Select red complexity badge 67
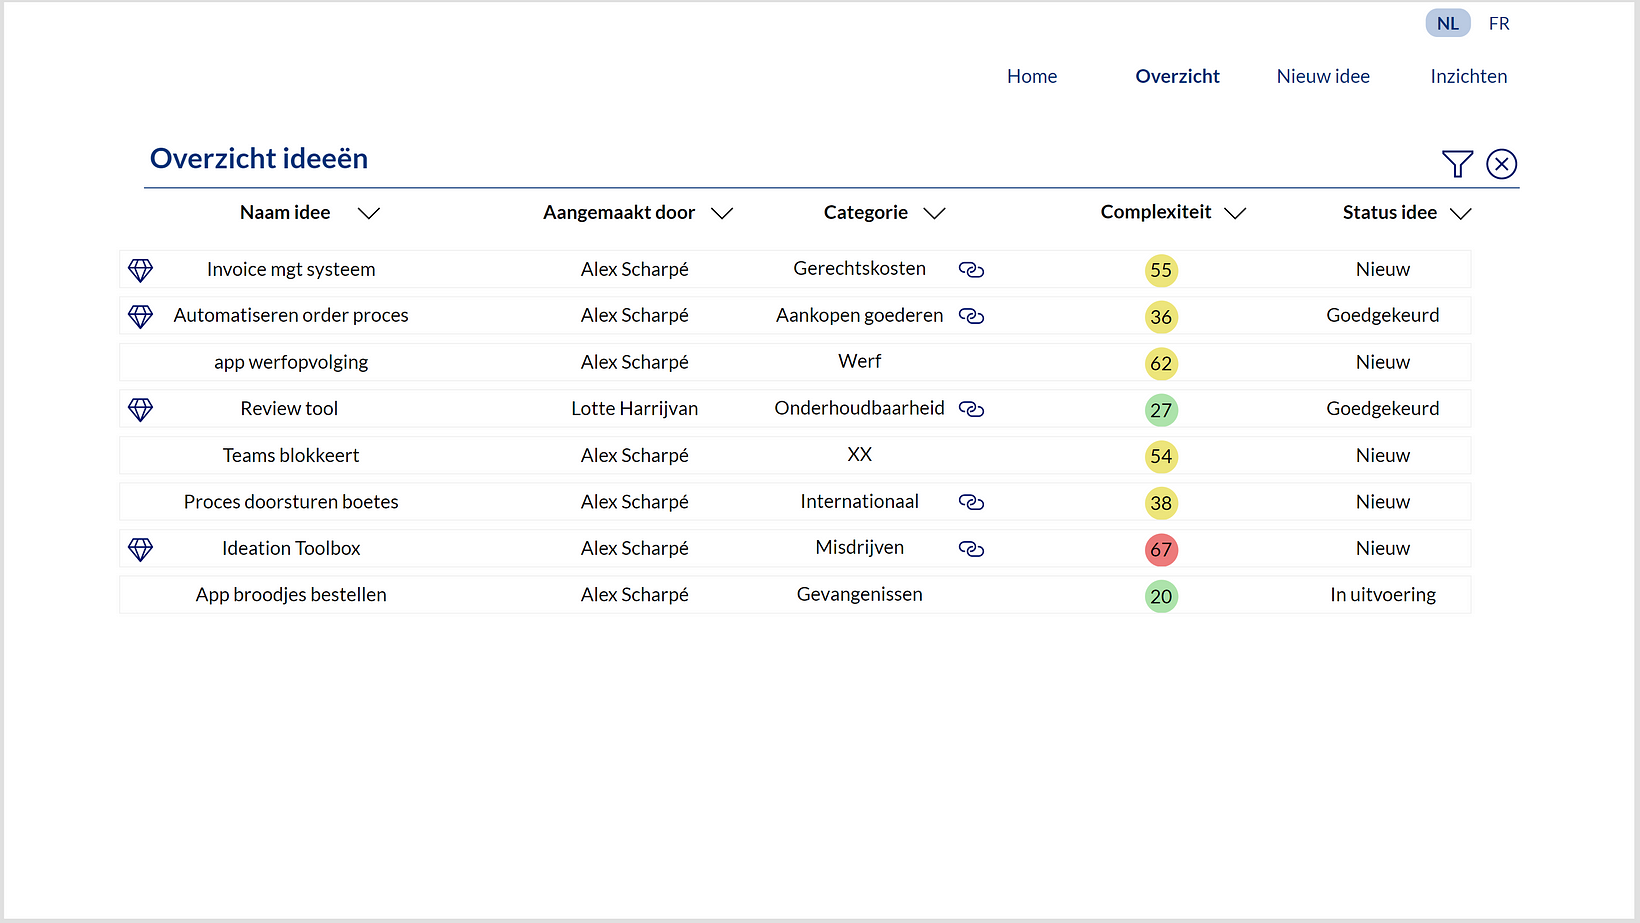 [1161, 549]
